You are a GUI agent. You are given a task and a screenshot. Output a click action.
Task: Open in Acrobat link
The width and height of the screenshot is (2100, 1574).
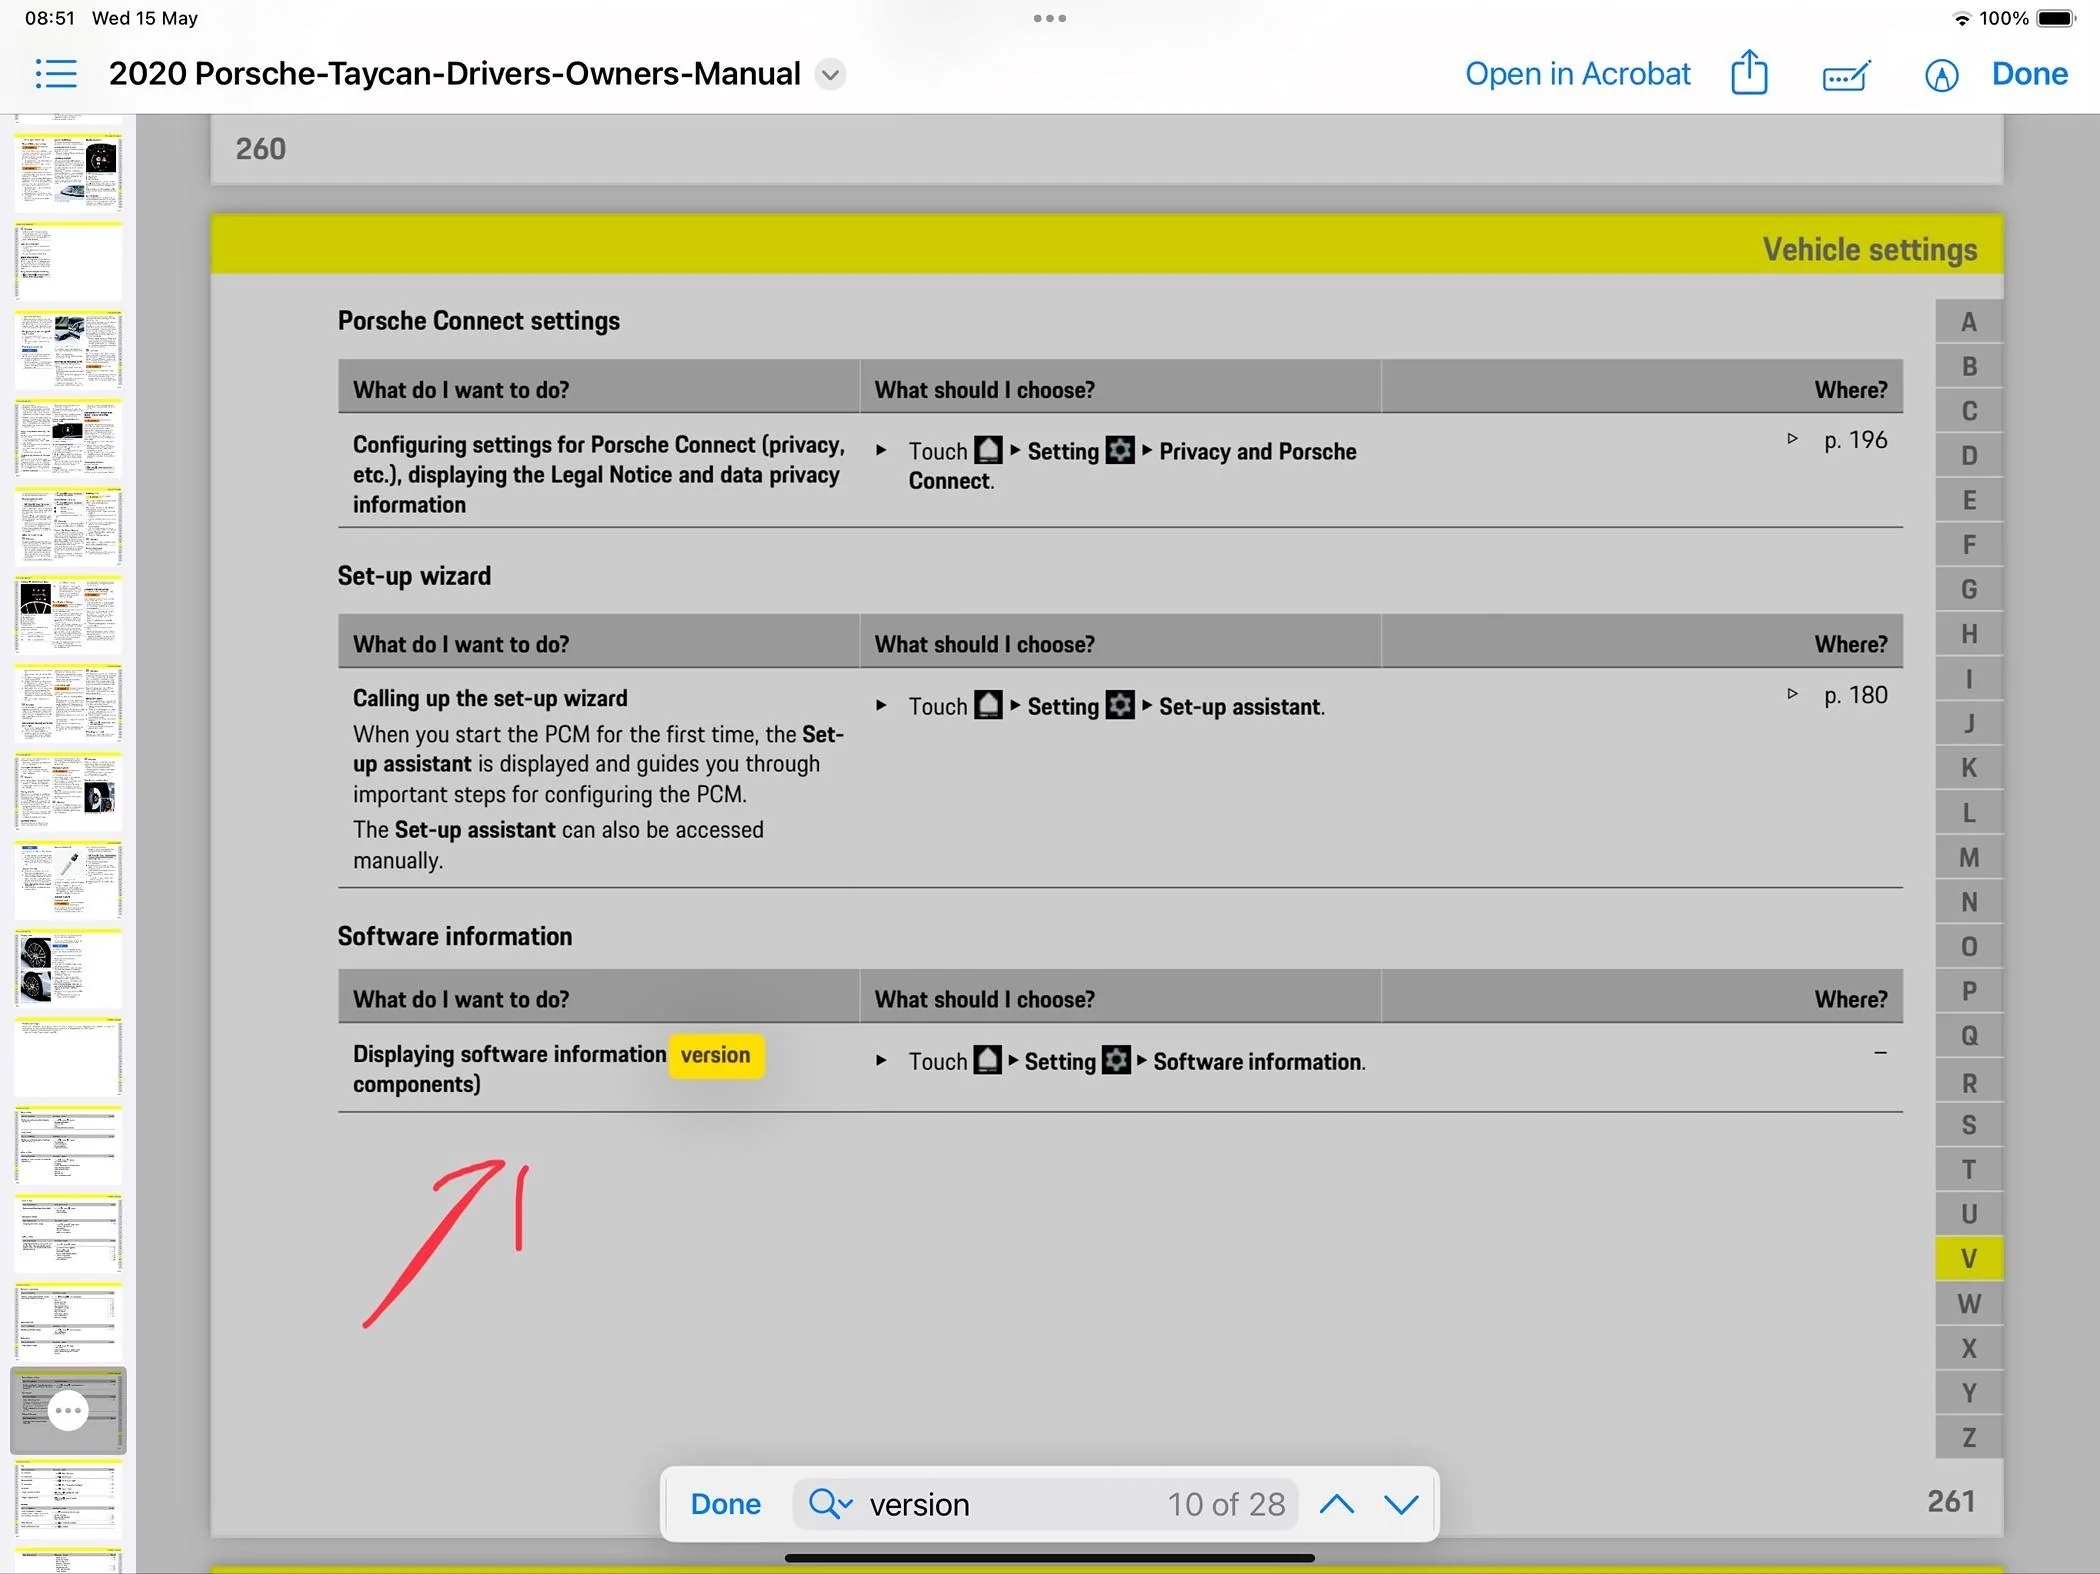tap(1577, 74)
